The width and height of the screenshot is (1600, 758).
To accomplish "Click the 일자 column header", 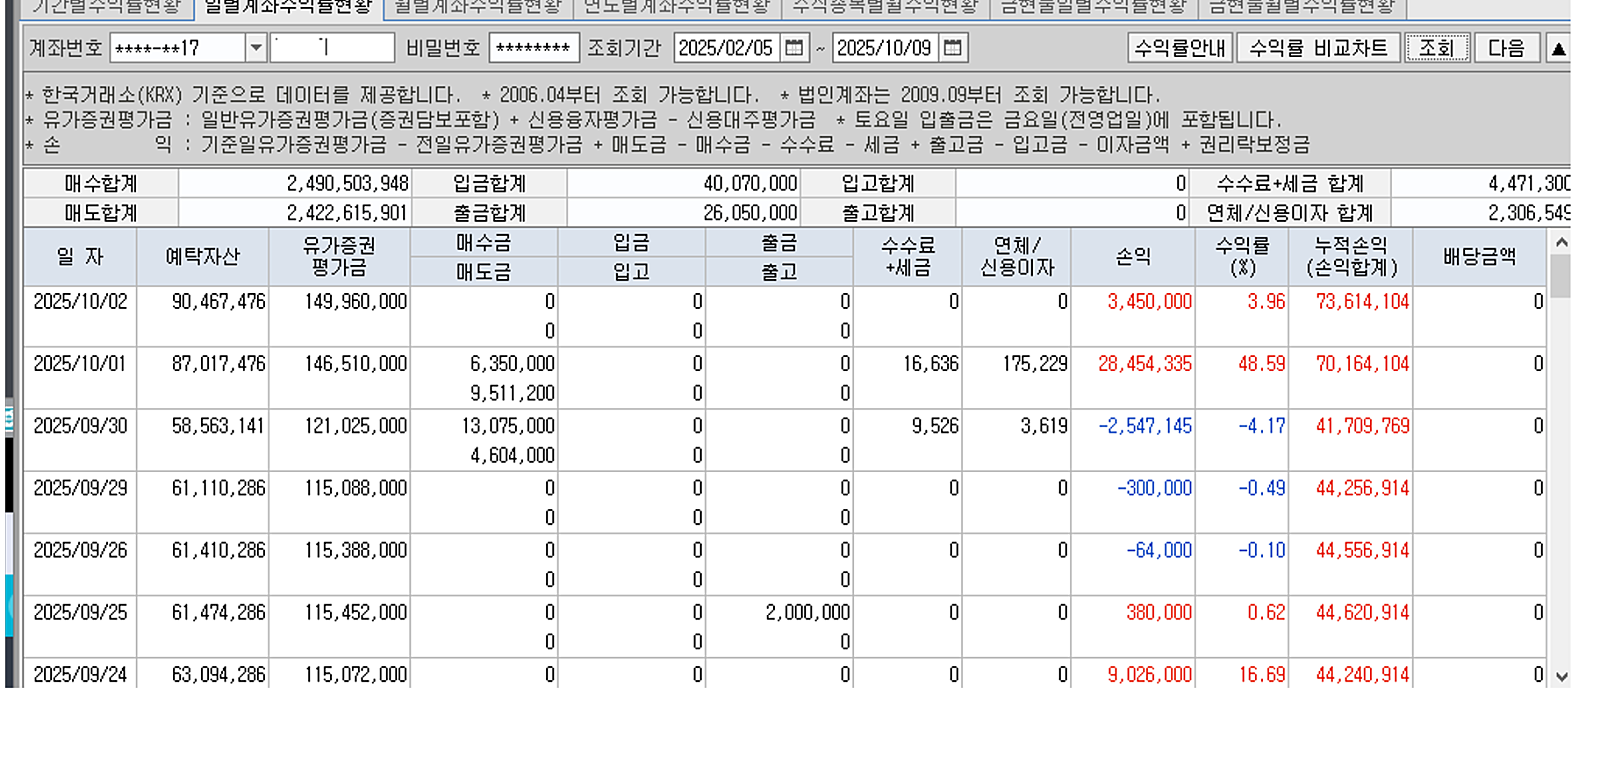I will (80, 257).
